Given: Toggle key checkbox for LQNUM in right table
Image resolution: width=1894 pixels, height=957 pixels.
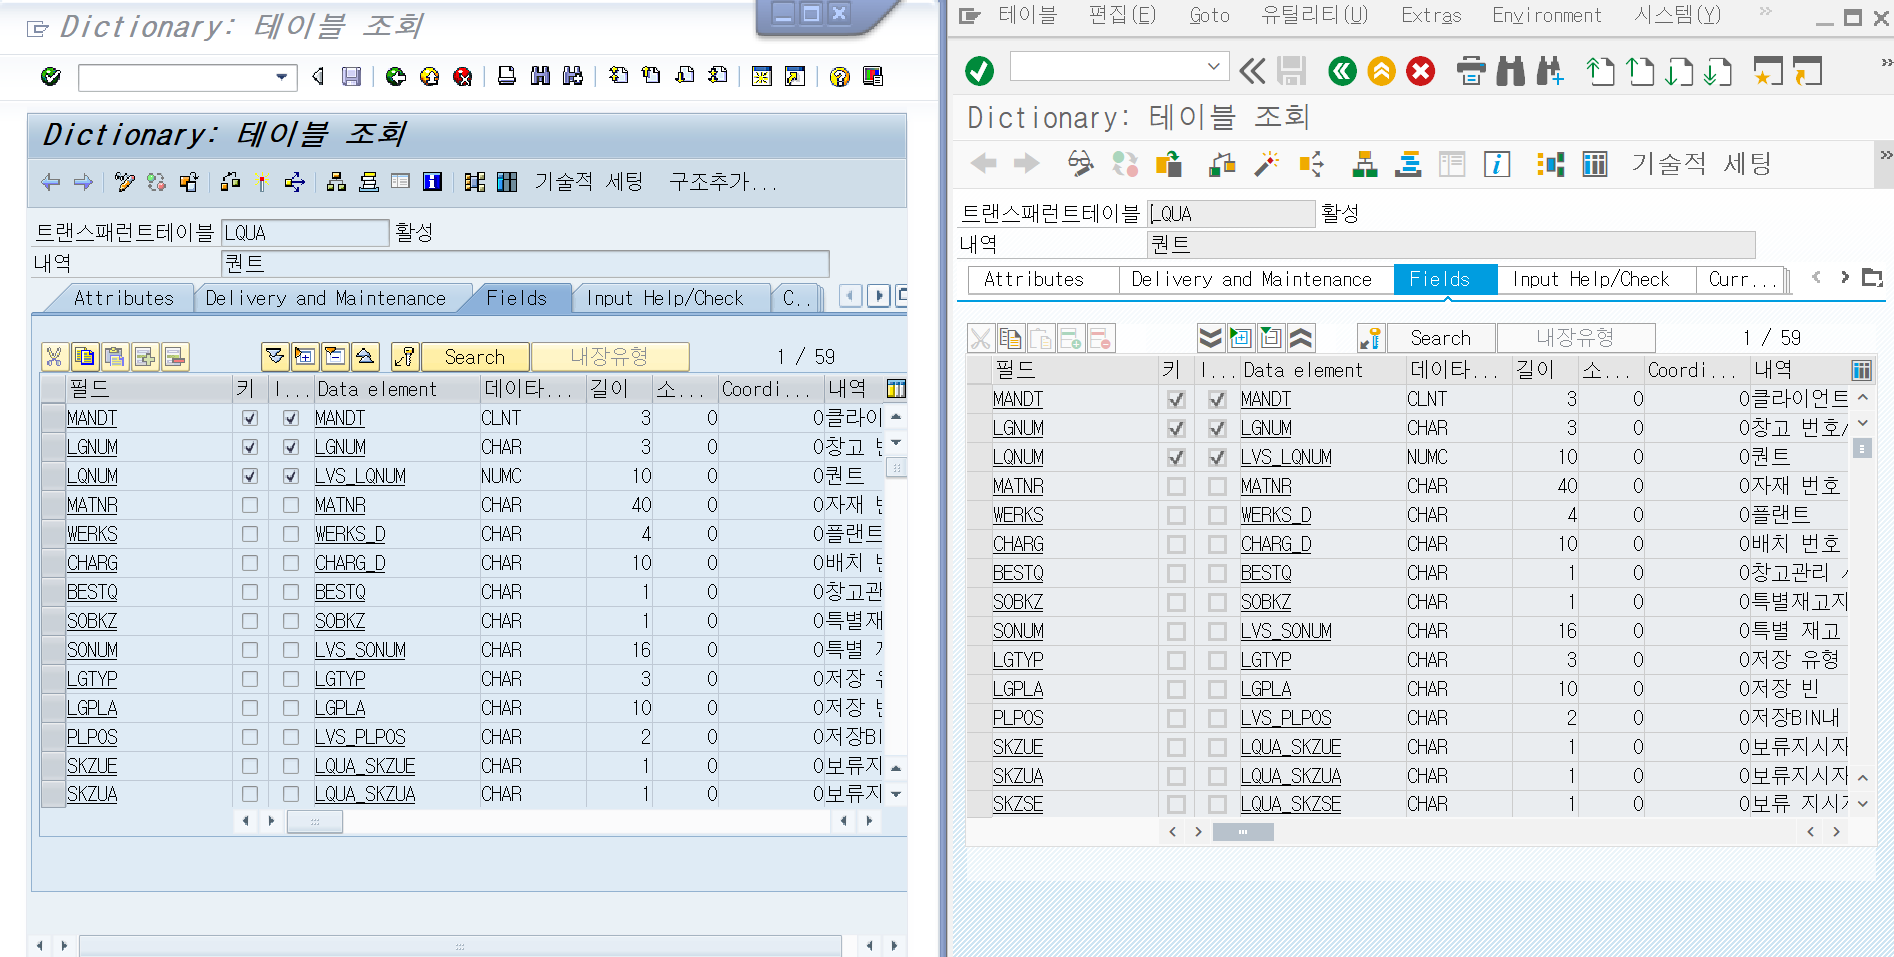Looking at the screenshot, I should pyautogui.click(x=1176, y=457).
